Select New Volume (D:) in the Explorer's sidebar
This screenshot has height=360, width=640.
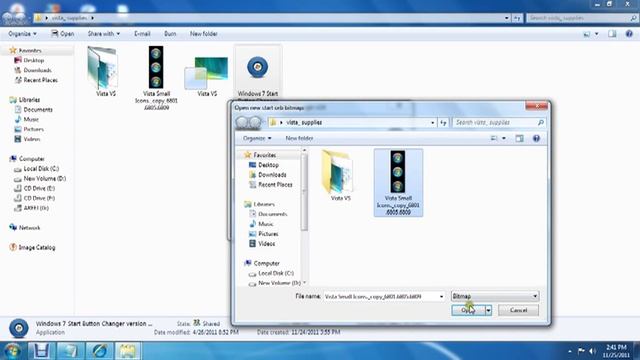click(x=44, y=178)
